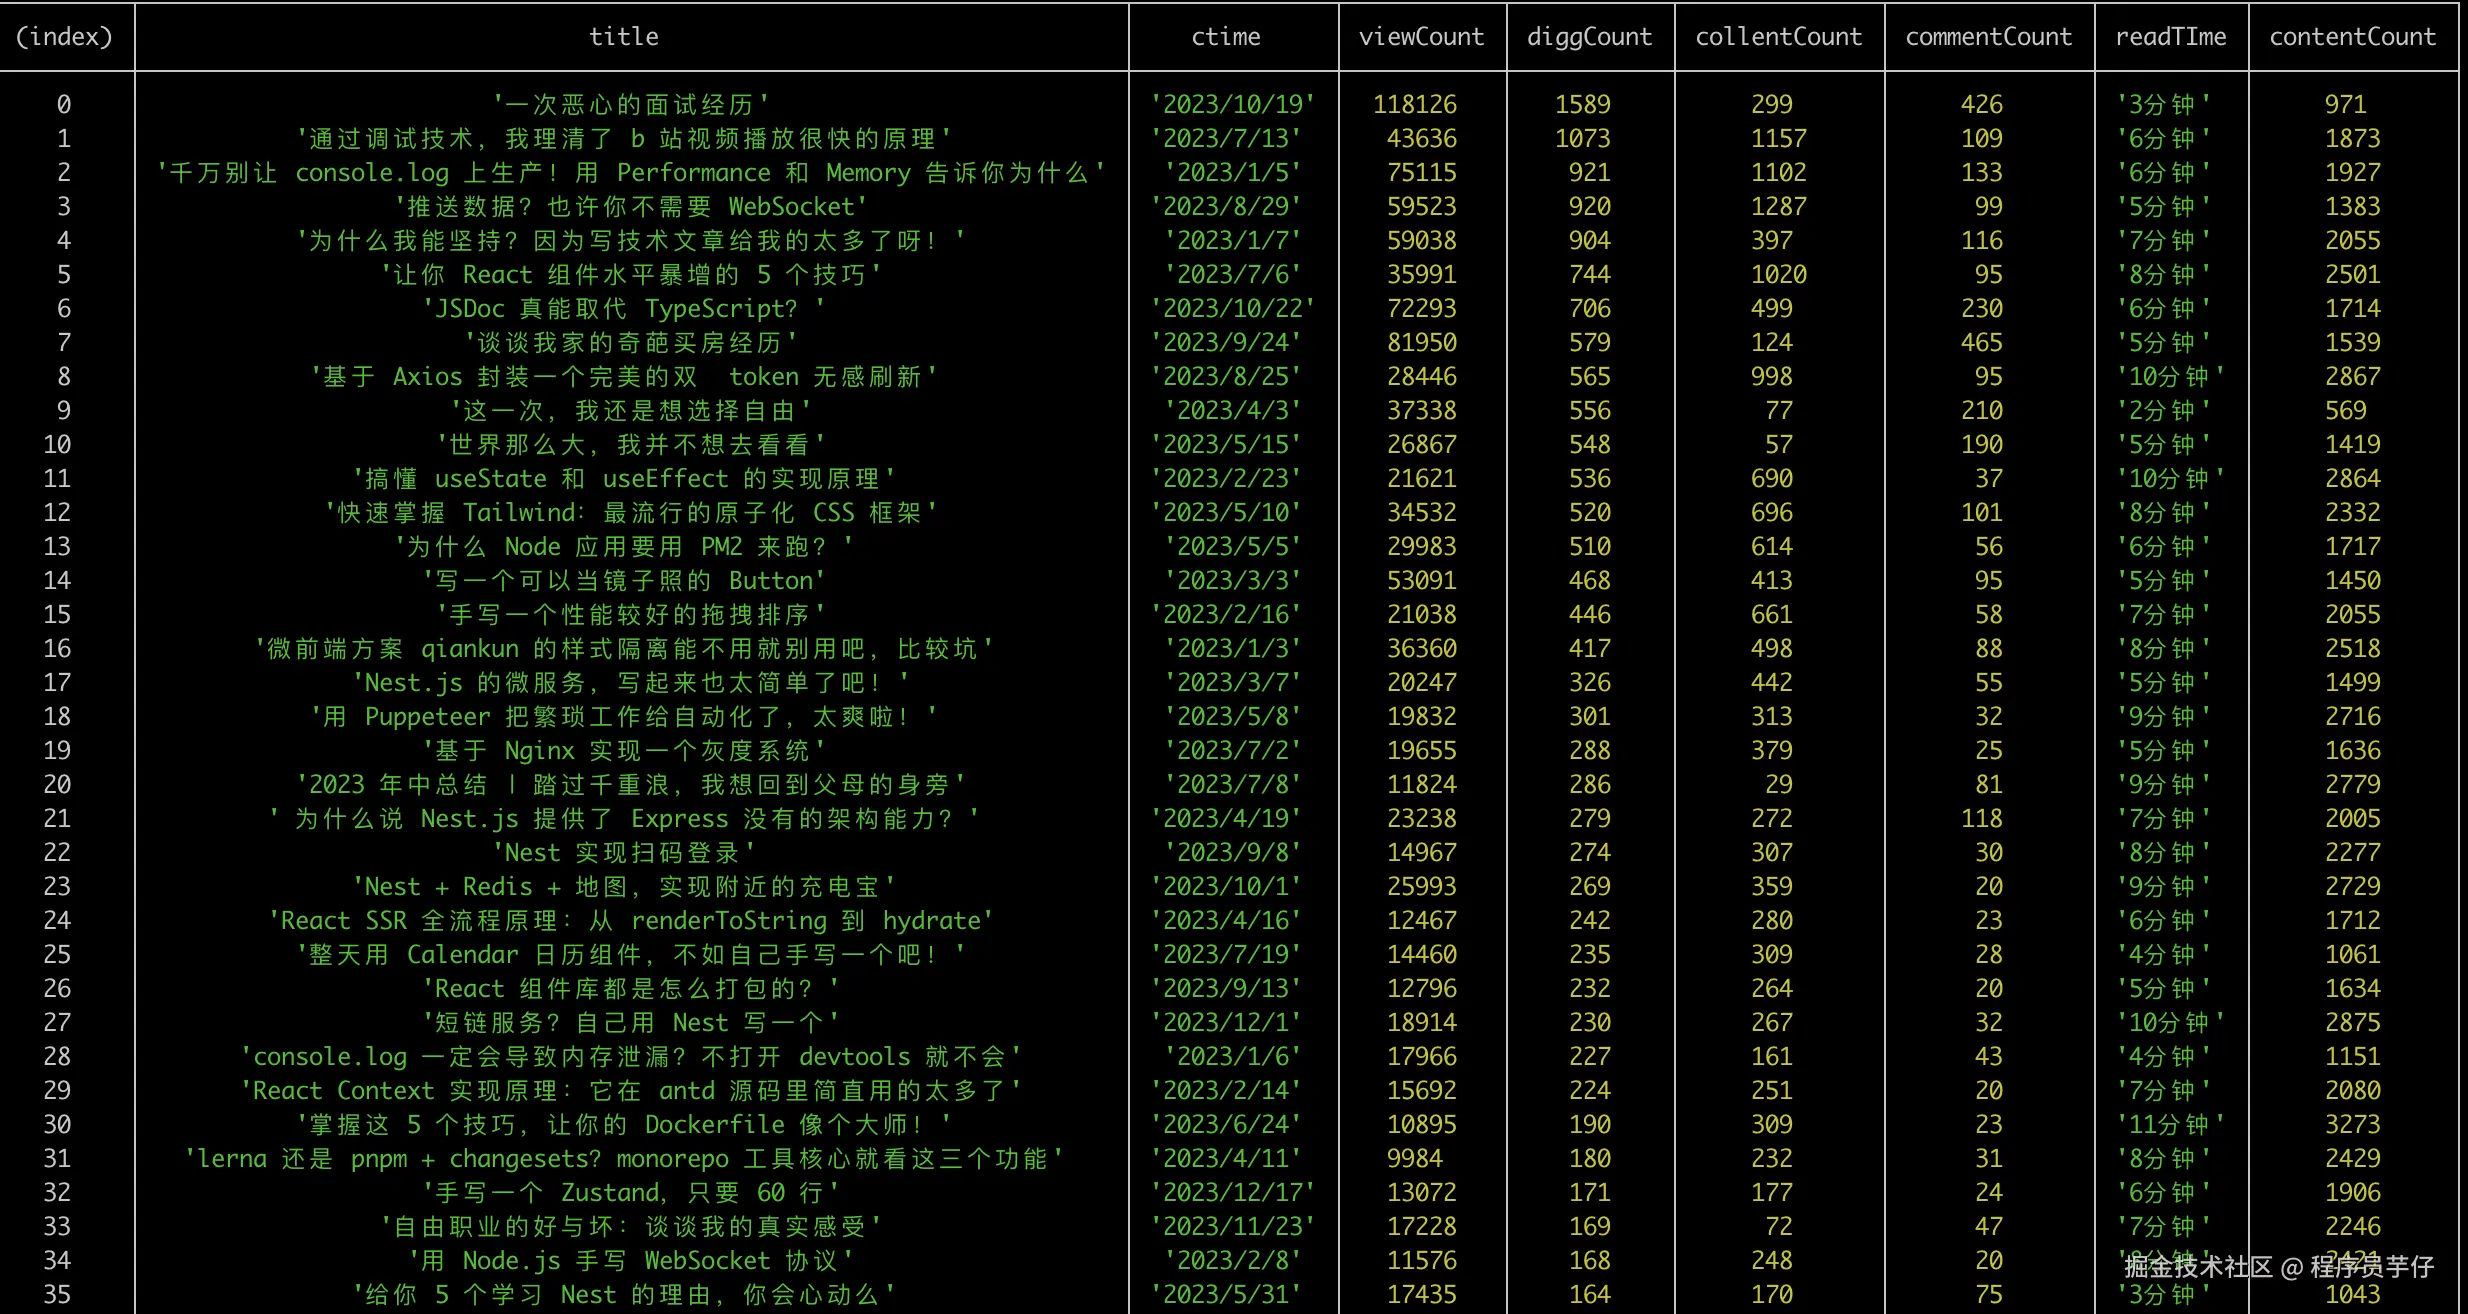Screen dimensions: 2468x1314
Task: Click the collentCount column header
Action: pos(1779,36)
